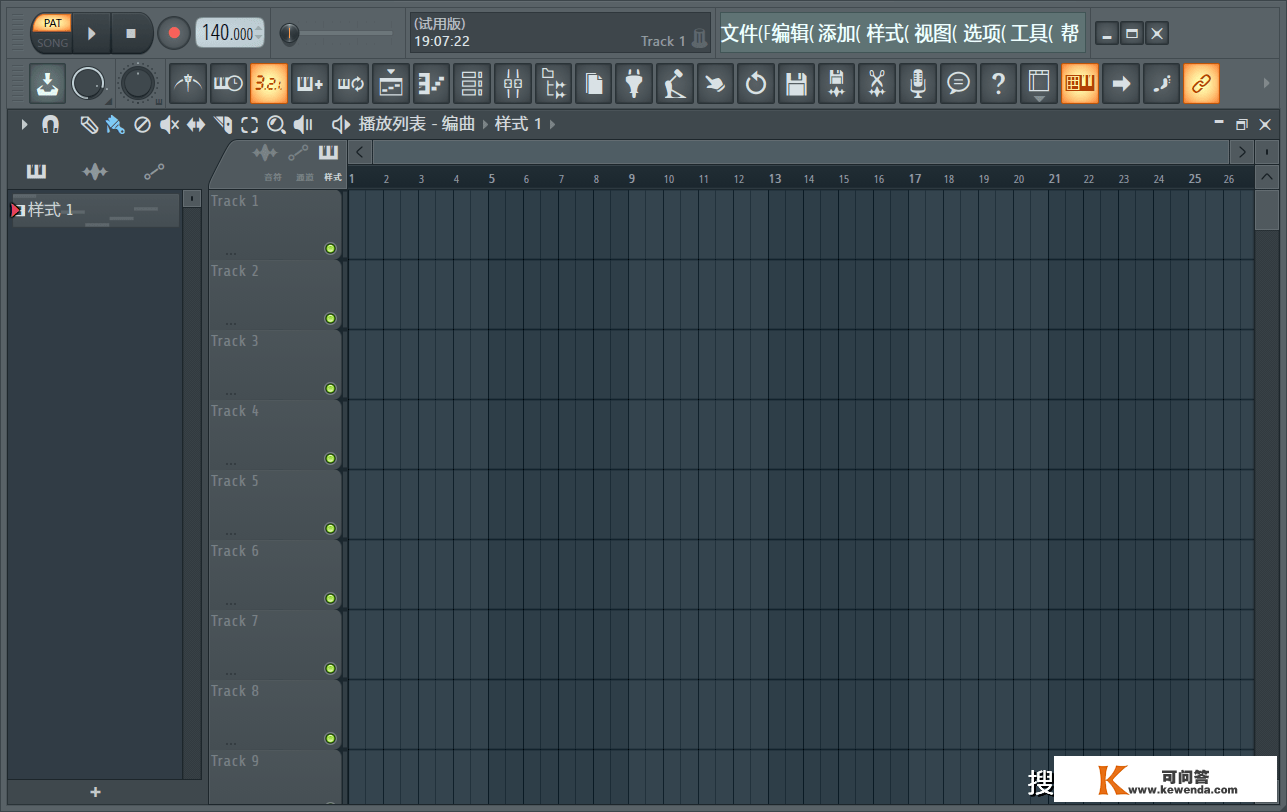Add new pattern with plus button
Viewport: 1287px width, 812px height.
[96, 792]
